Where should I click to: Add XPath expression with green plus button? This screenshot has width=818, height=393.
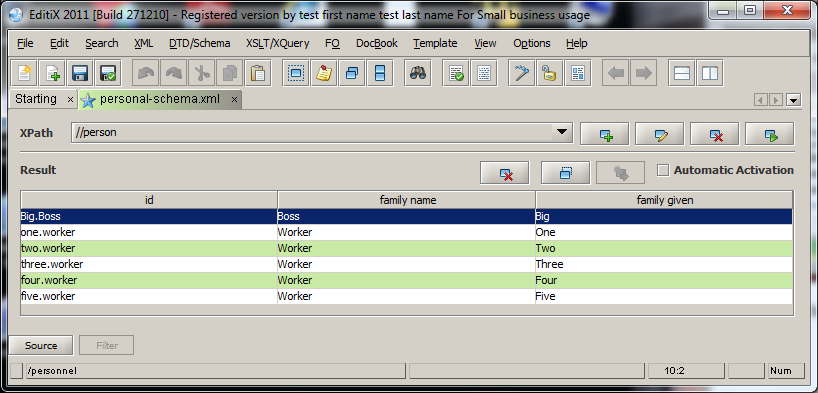pos(605,134)
